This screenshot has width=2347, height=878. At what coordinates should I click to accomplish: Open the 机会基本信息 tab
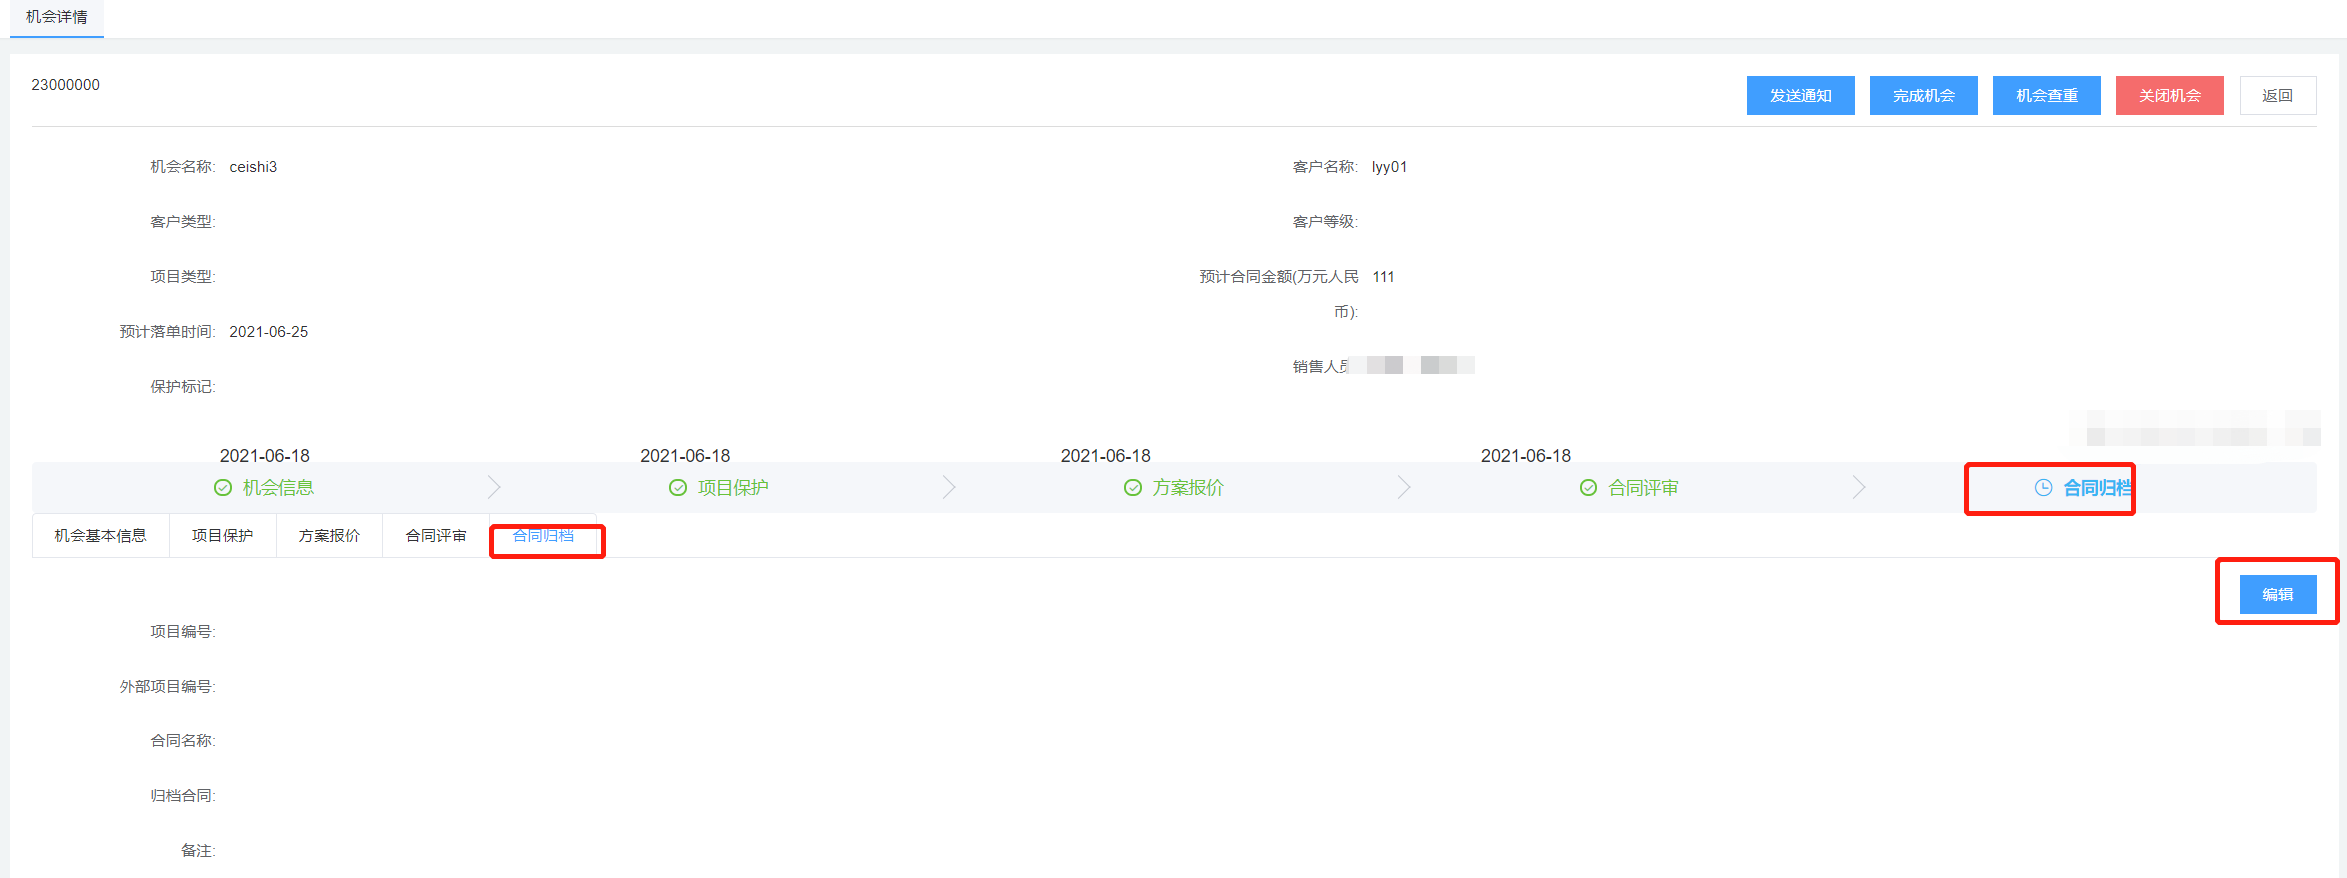pos(100,536)
